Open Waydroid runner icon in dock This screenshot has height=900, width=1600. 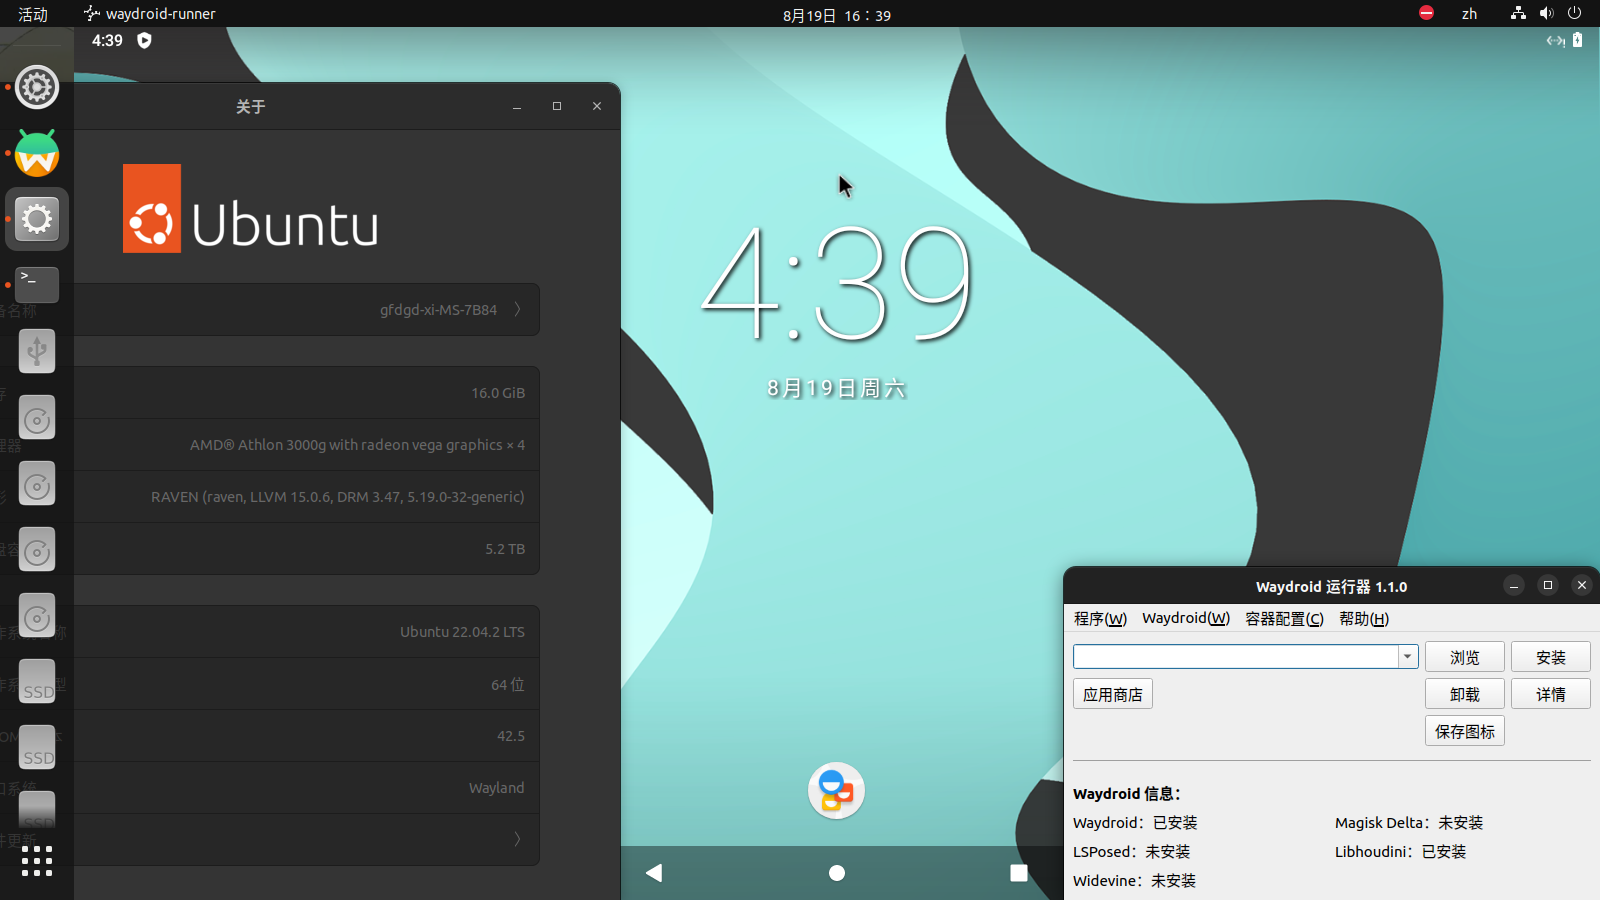37,154
